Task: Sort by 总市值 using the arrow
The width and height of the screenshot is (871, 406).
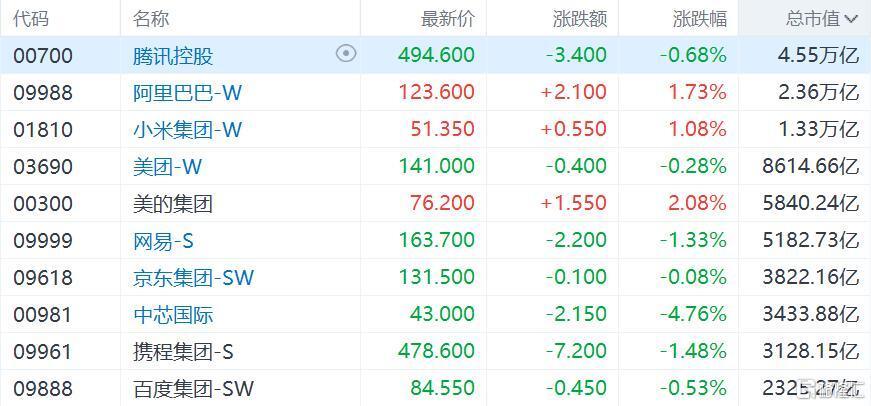Action: [x=851, y=19]
